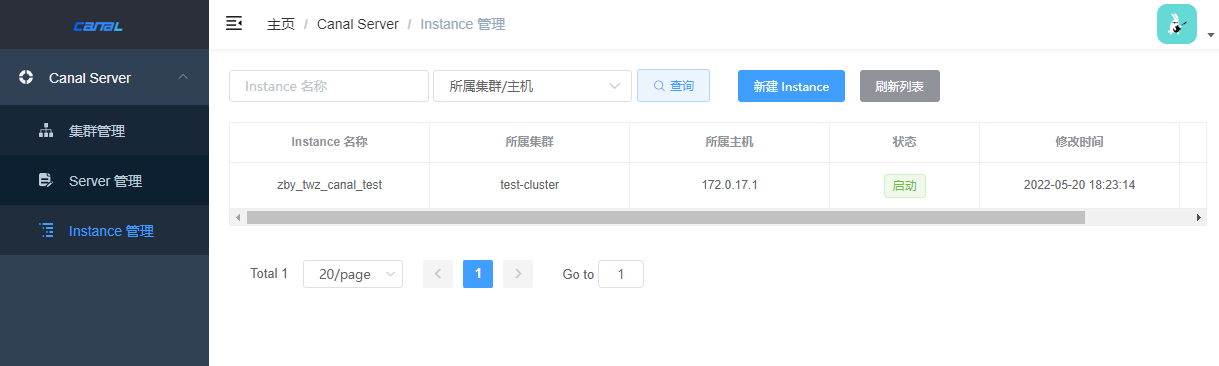Toggle the sidebar hamburger icon
1219x366 pixels.
coord(234,23)
